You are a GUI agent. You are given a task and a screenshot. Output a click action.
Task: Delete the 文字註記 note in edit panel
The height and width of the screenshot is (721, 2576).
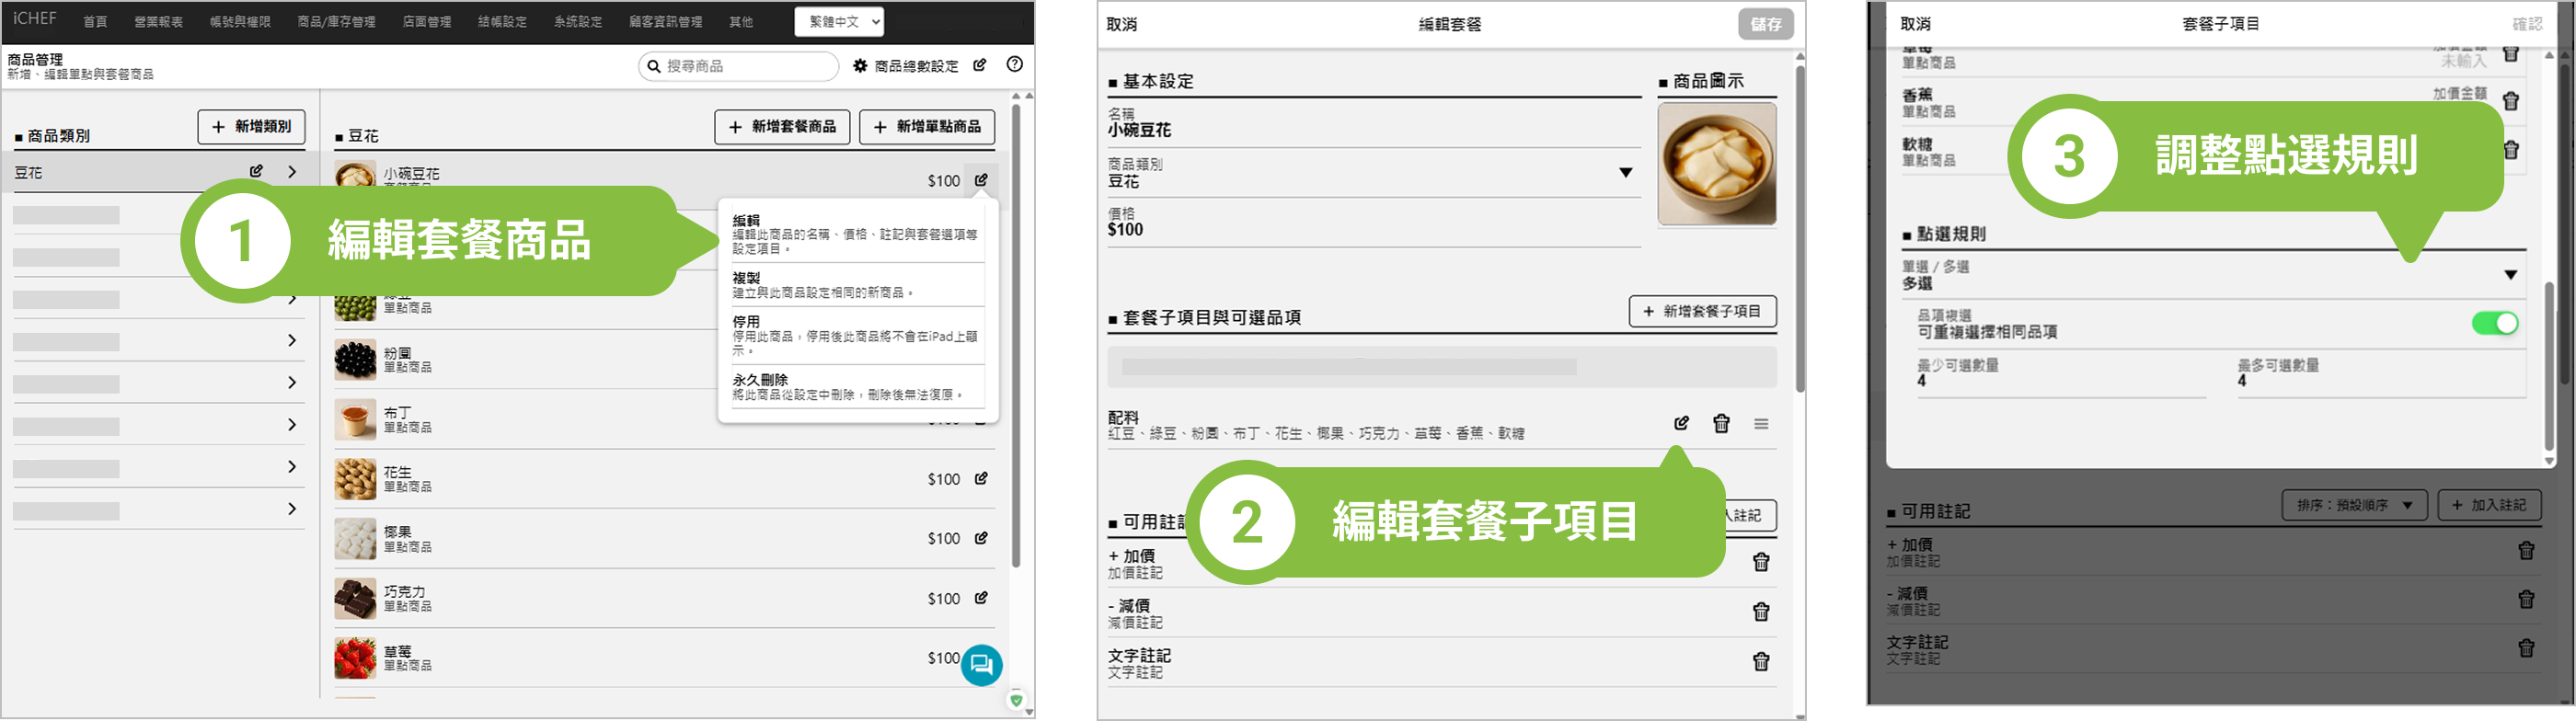tap(1760, 662)
